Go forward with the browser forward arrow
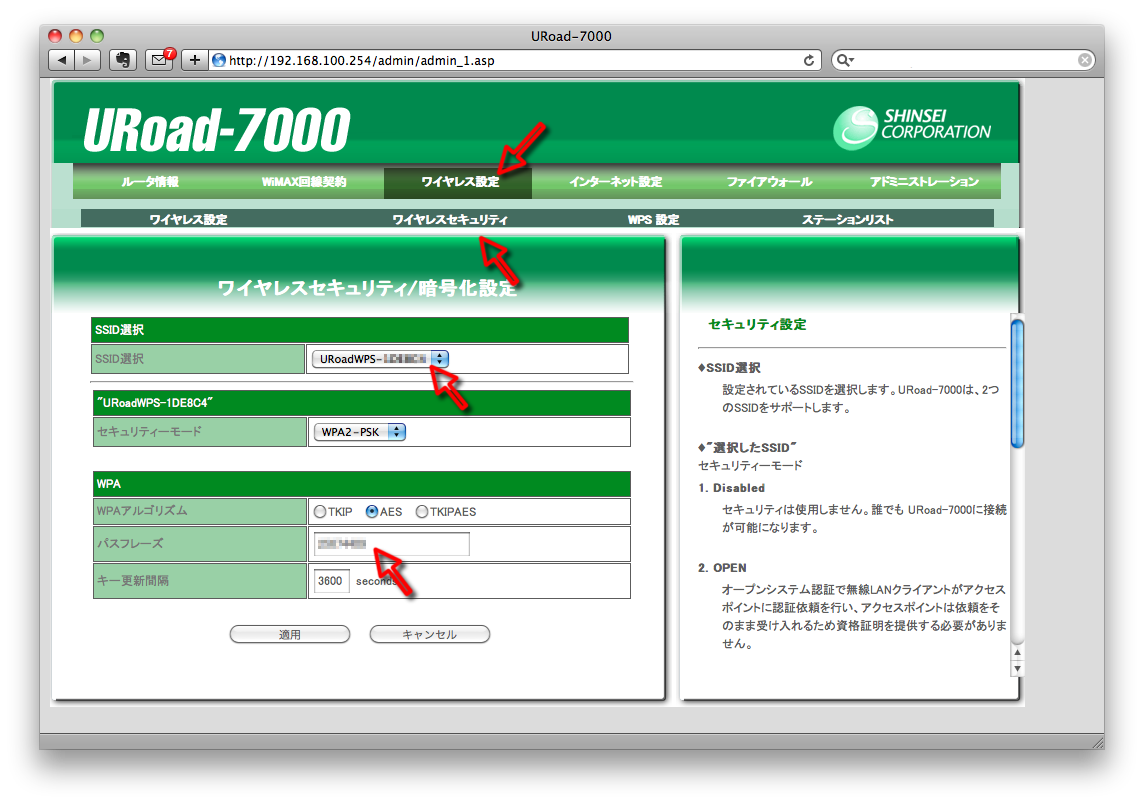1144x800 pixels. click(87, 60)
